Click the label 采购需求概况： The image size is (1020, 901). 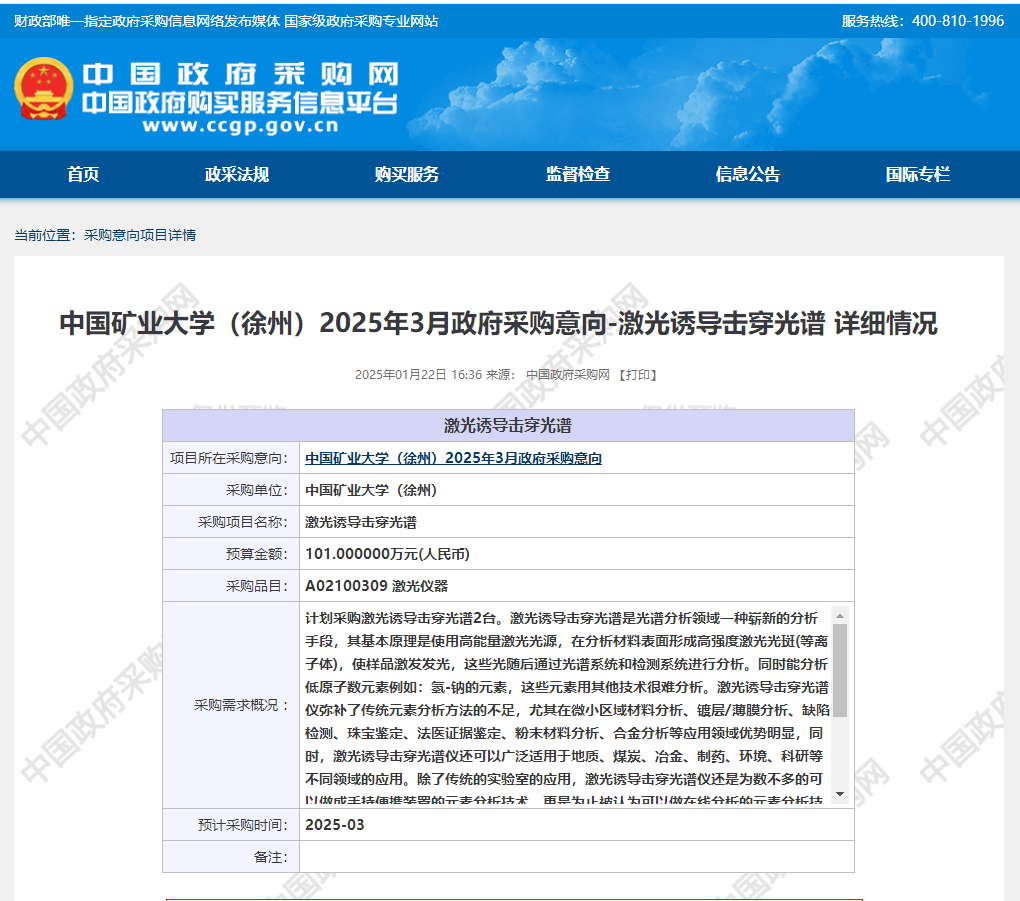241,705
